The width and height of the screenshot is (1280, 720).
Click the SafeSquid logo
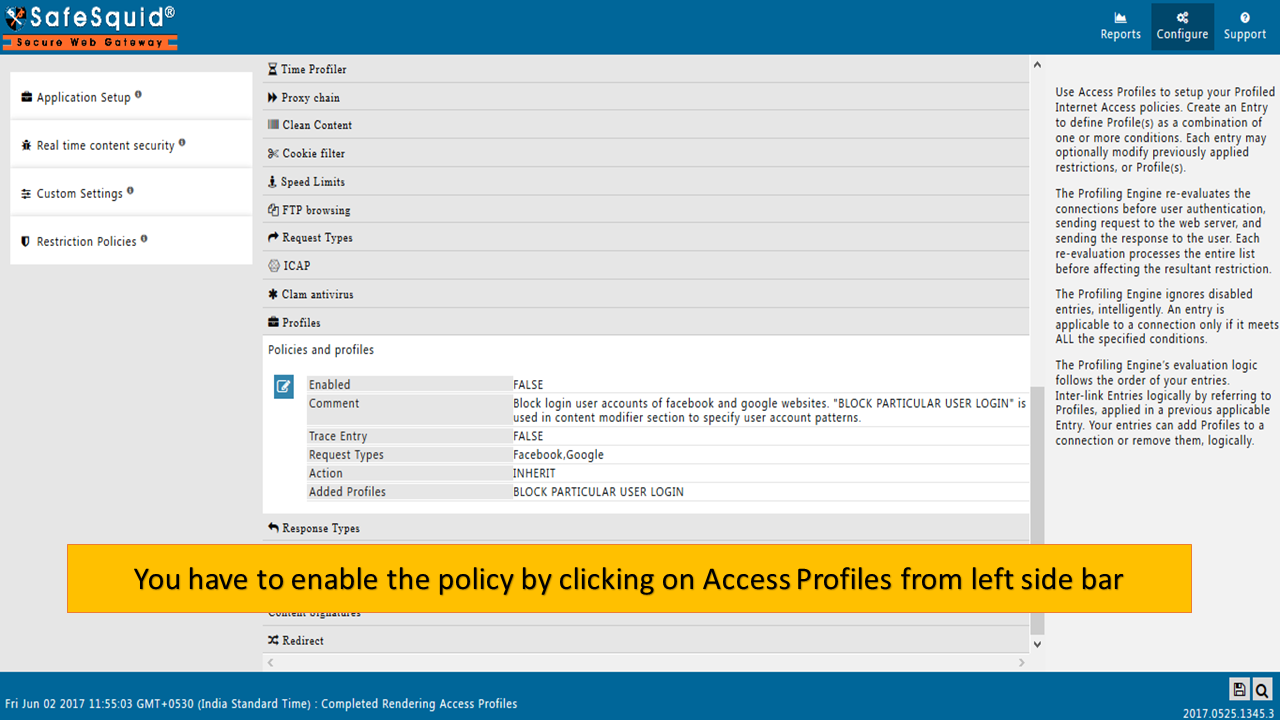(90, 27)
